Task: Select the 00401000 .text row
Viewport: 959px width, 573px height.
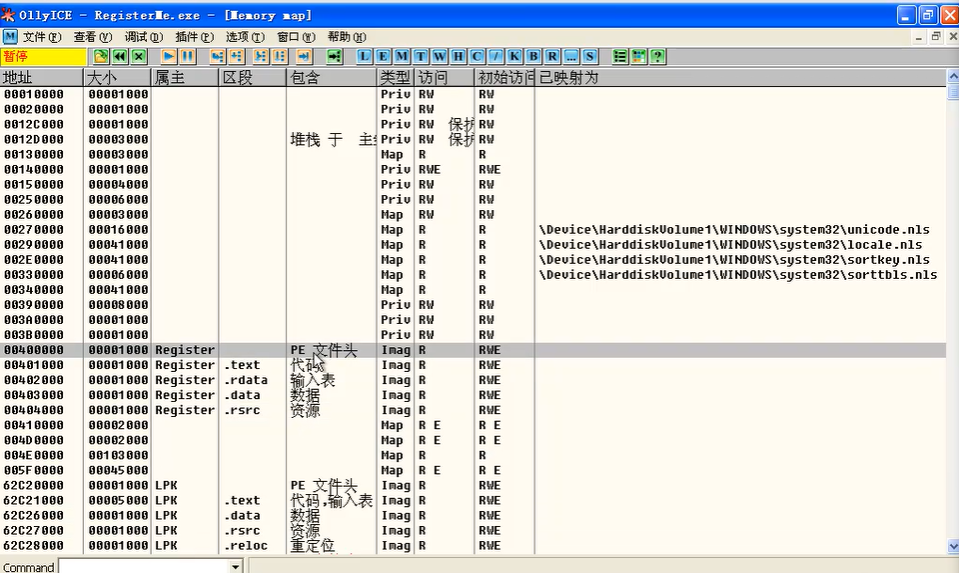Action: [x=473, y=365]
